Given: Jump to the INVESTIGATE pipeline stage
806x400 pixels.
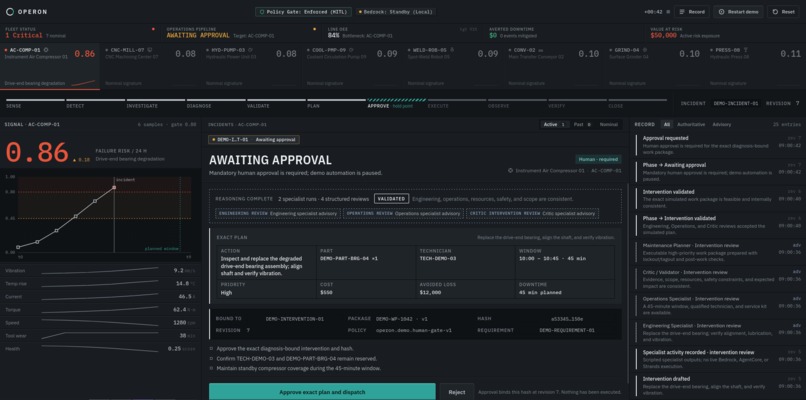Looking at the screenshot, I should (x=155, y=103).
